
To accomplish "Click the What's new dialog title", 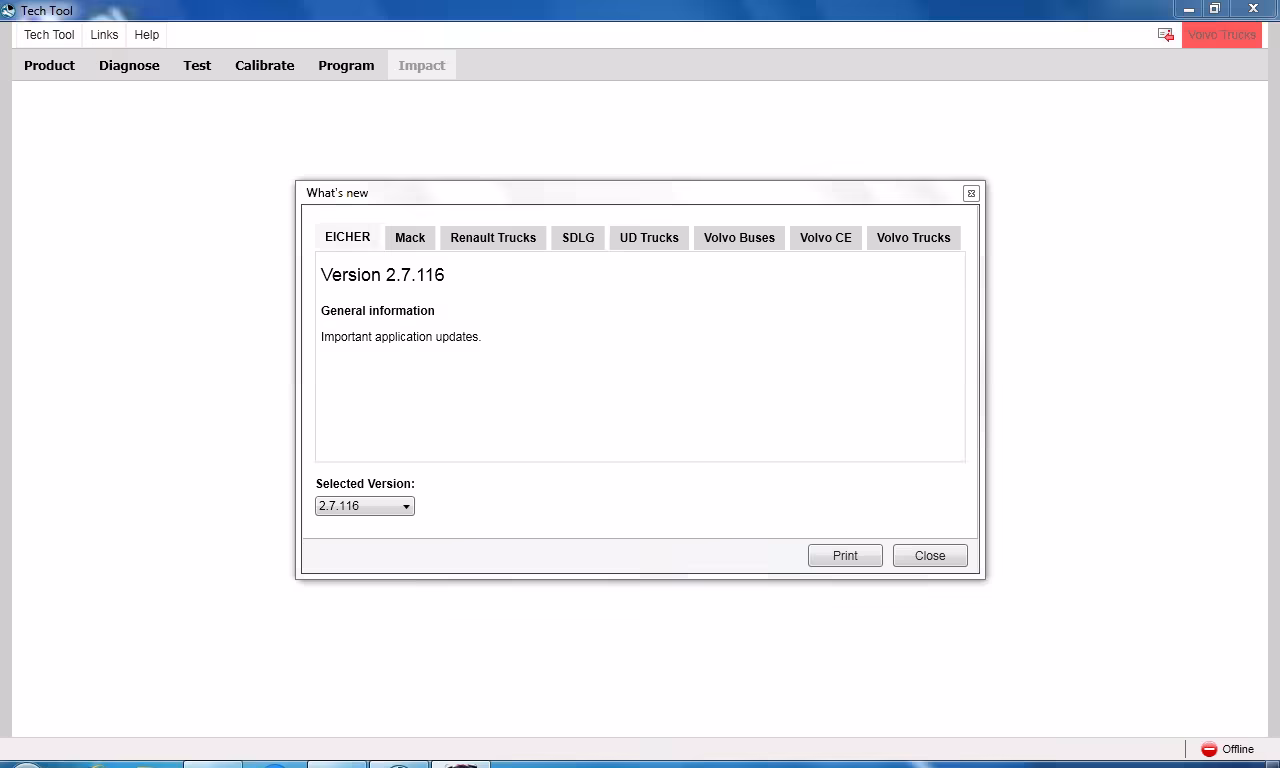I will tap(337, 193).
